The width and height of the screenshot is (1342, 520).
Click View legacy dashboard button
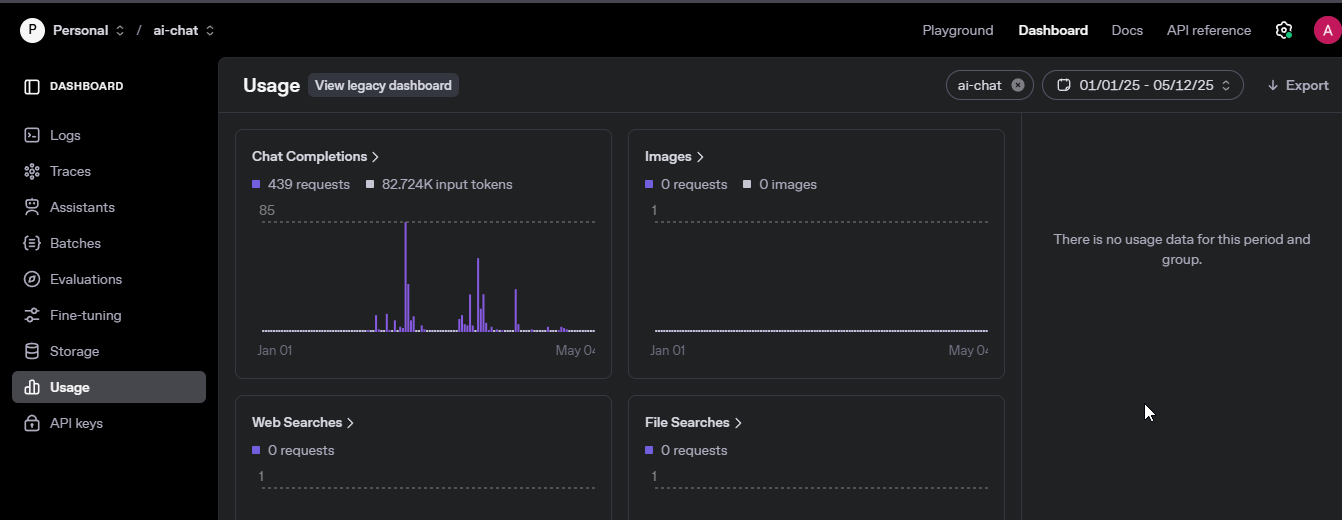[383, 85]
